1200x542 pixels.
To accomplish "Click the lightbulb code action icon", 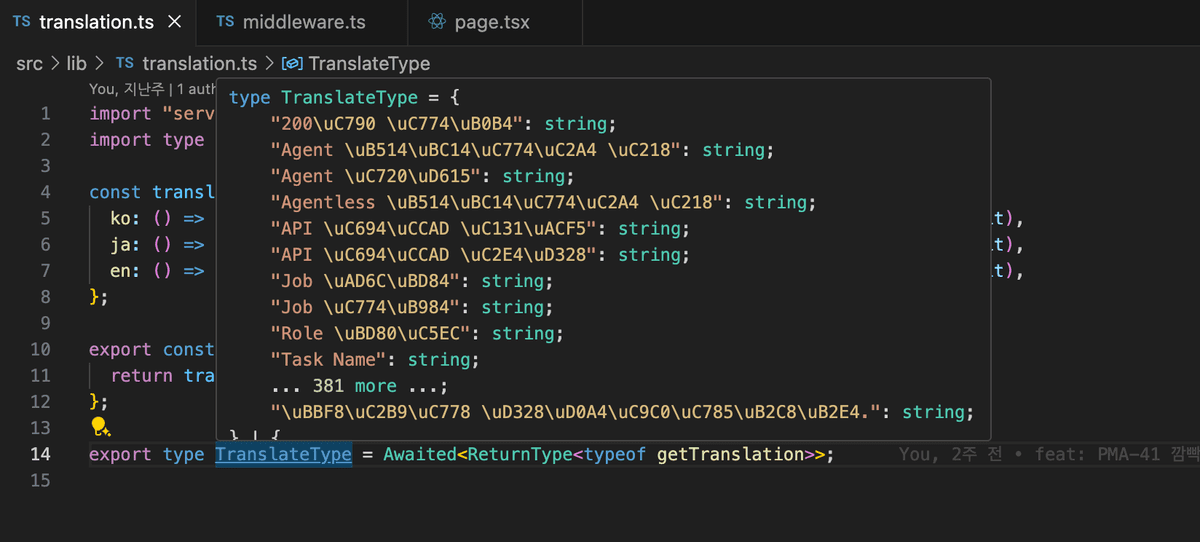I will pos(100,428).
